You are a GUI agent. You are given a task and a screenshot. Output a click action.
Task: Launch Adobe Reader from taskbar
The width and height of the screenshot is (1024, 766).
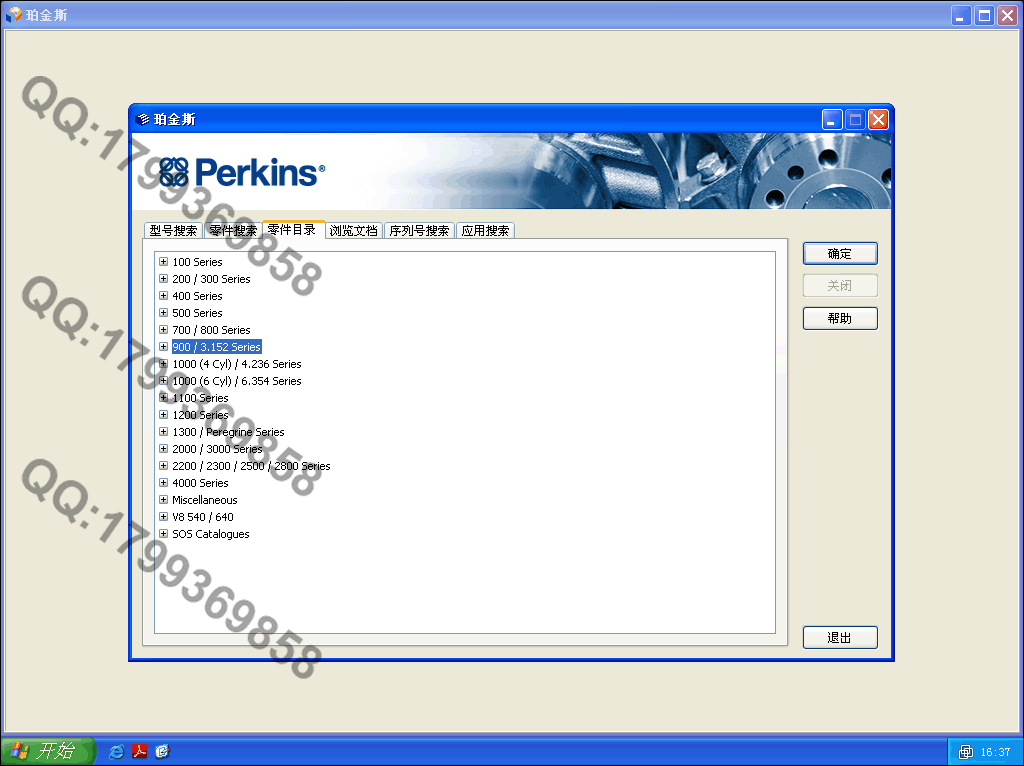coord(140,751)
